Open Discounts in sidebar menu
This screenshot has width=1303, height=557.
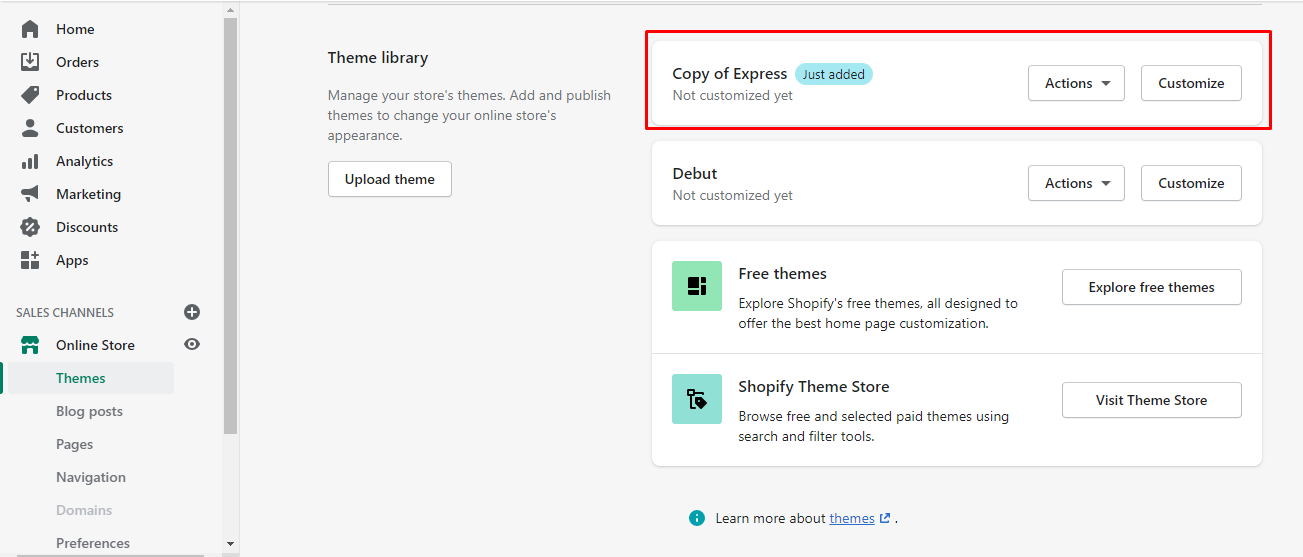[x=88, y=227]
